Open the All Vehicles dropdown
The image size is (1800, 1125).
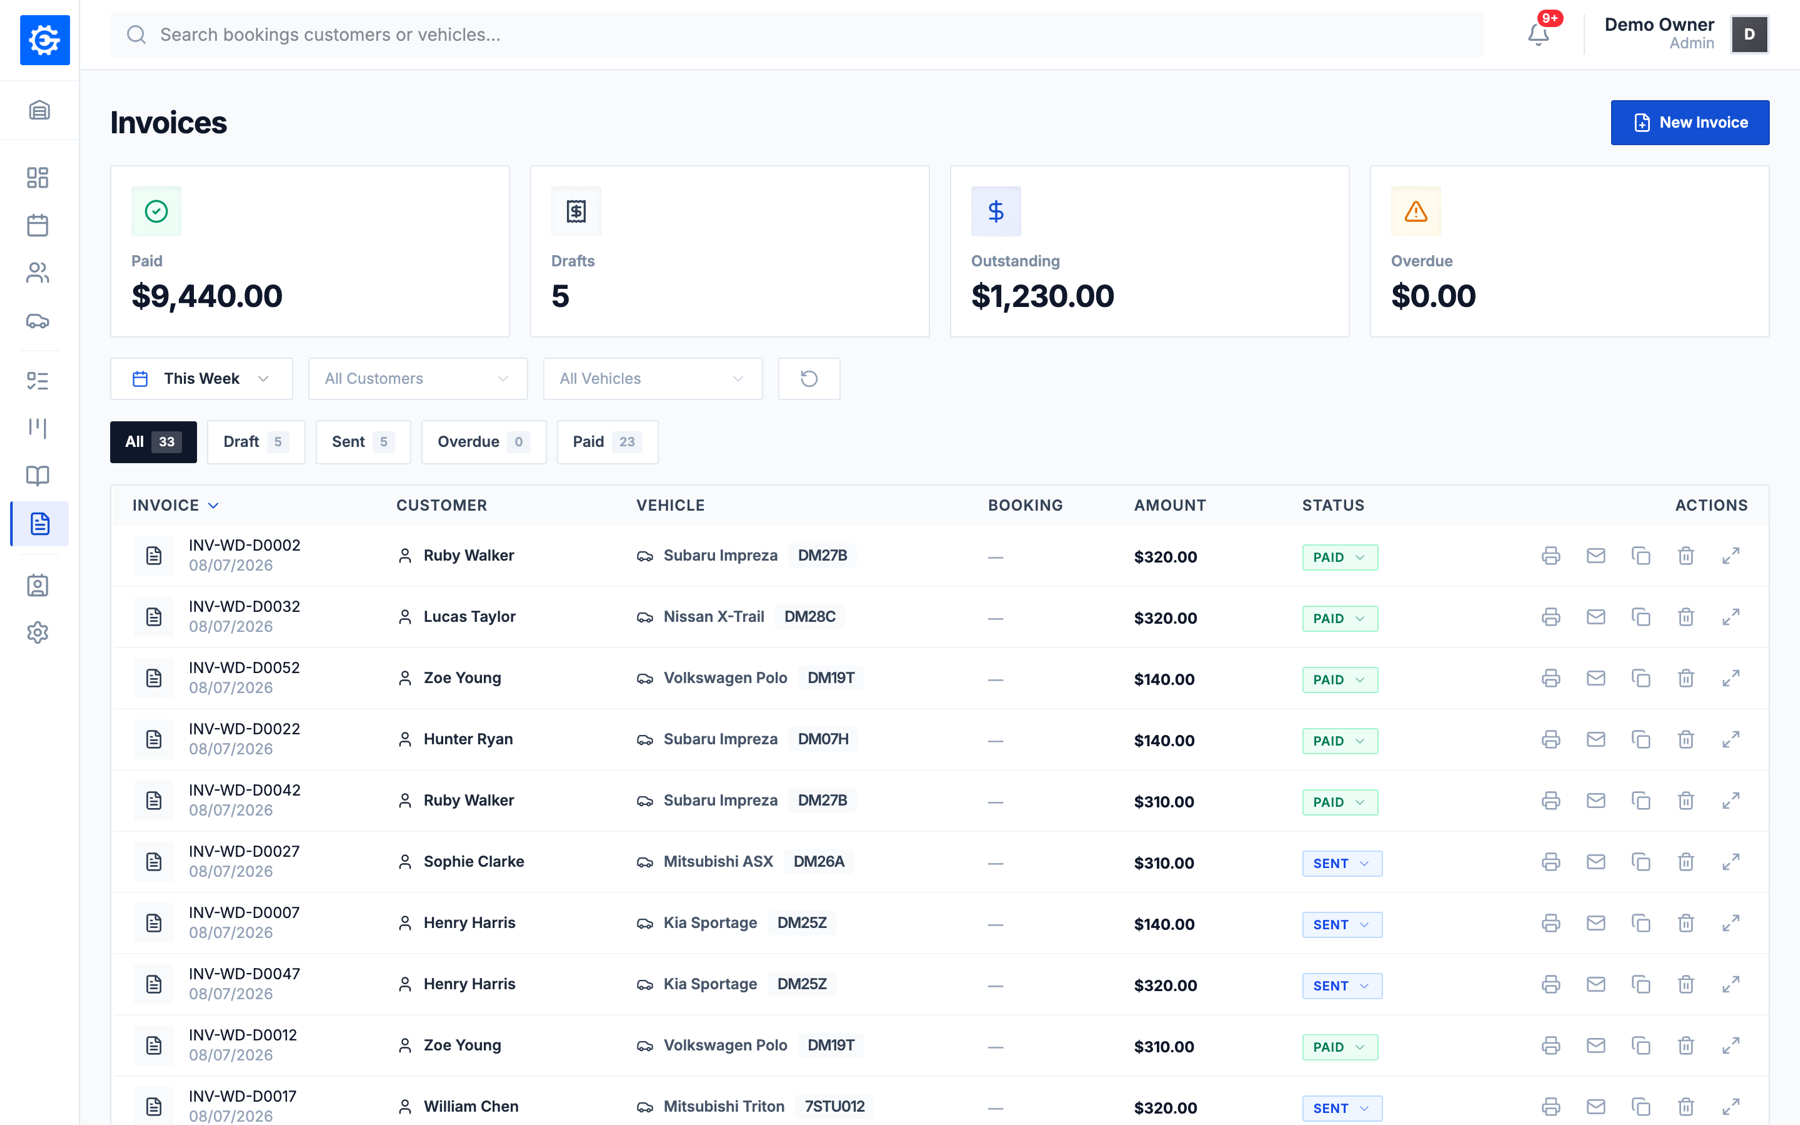652,378
